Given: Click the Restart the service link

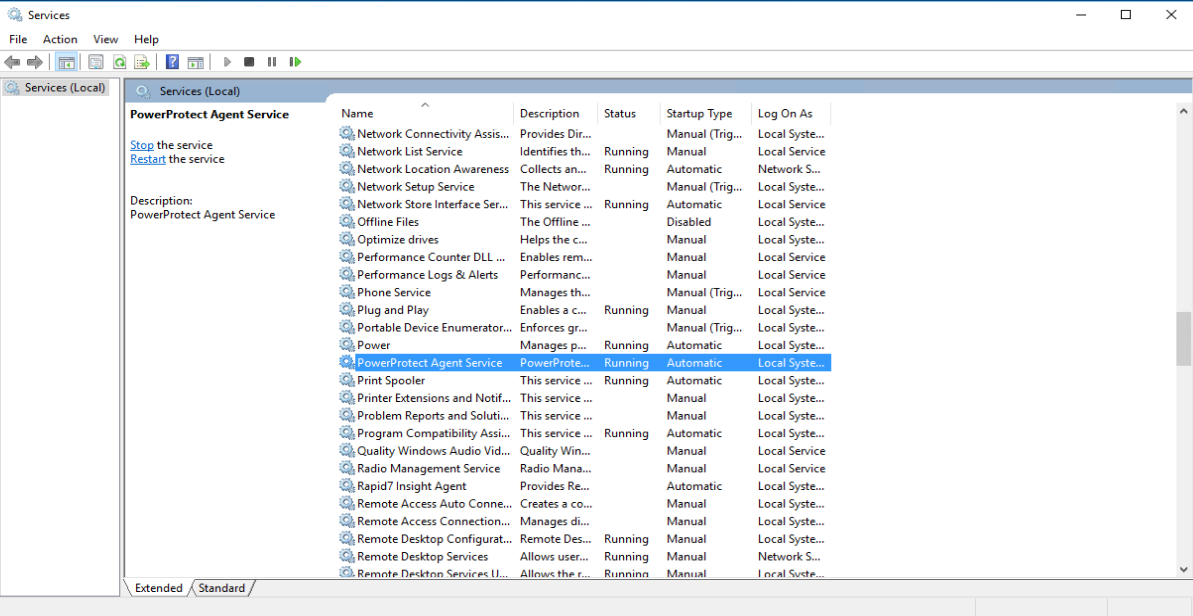Looking at the screenshot, I should click(x=148, y=159).
